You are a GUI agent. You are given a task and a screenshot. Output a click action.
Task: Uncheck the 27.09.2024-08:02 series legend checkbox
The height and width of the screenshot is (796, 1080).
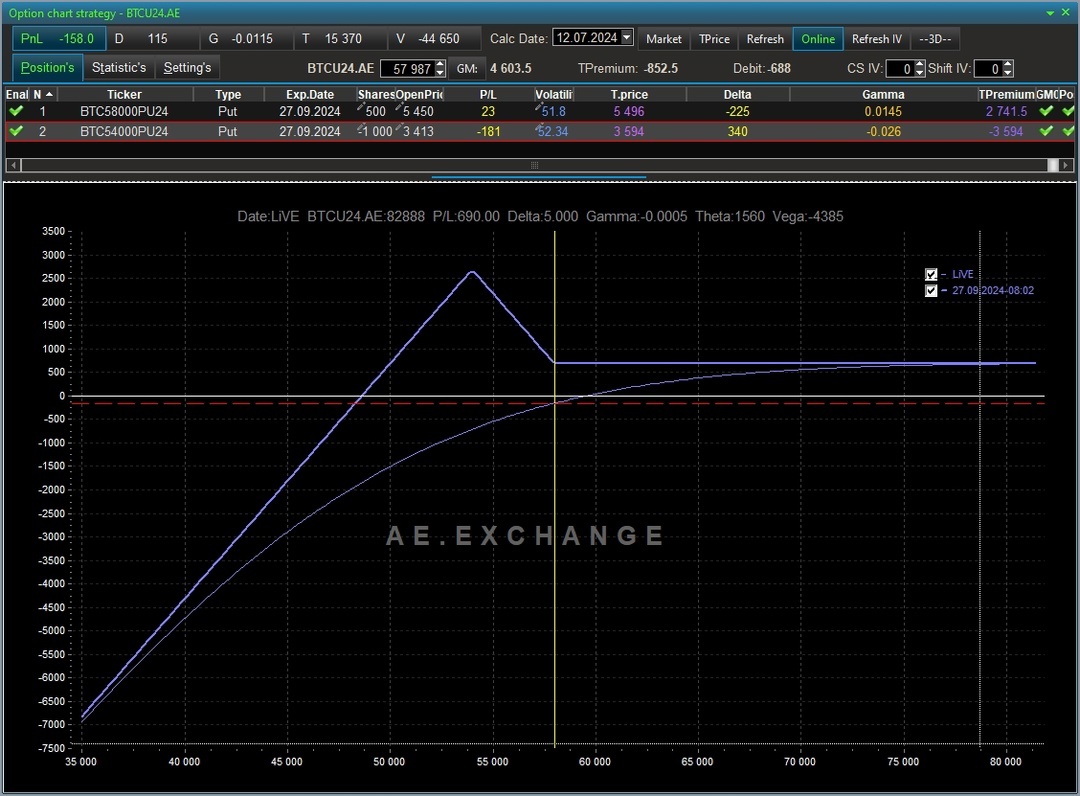pos(931,291)
